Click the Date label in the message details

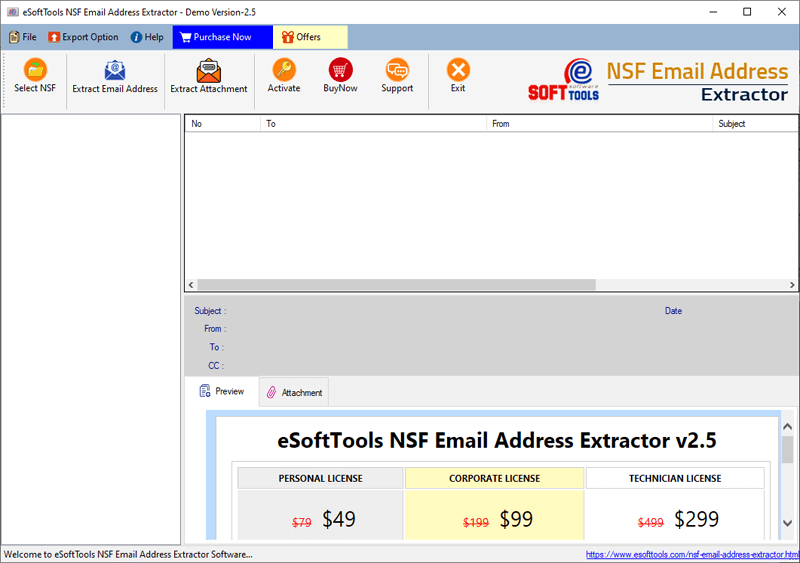[x=673, y=311]
